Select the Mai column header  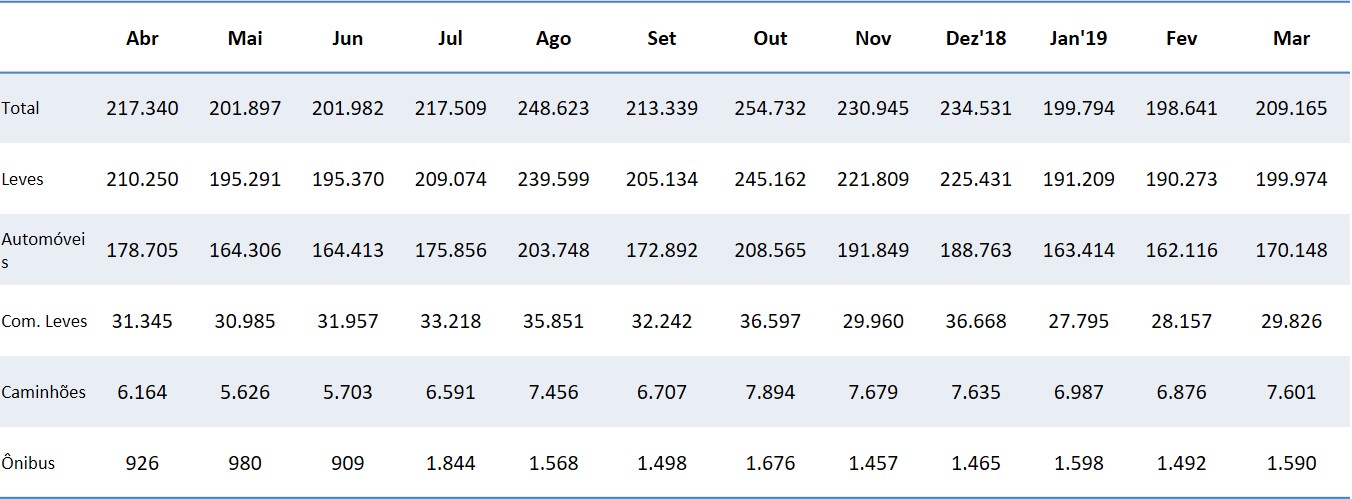(245, 39)
